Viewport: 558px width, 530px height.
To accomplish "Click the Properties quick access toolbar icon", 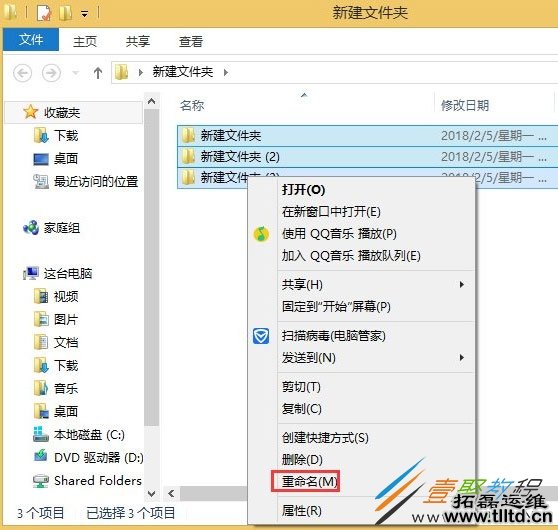I will coord(44,13).
